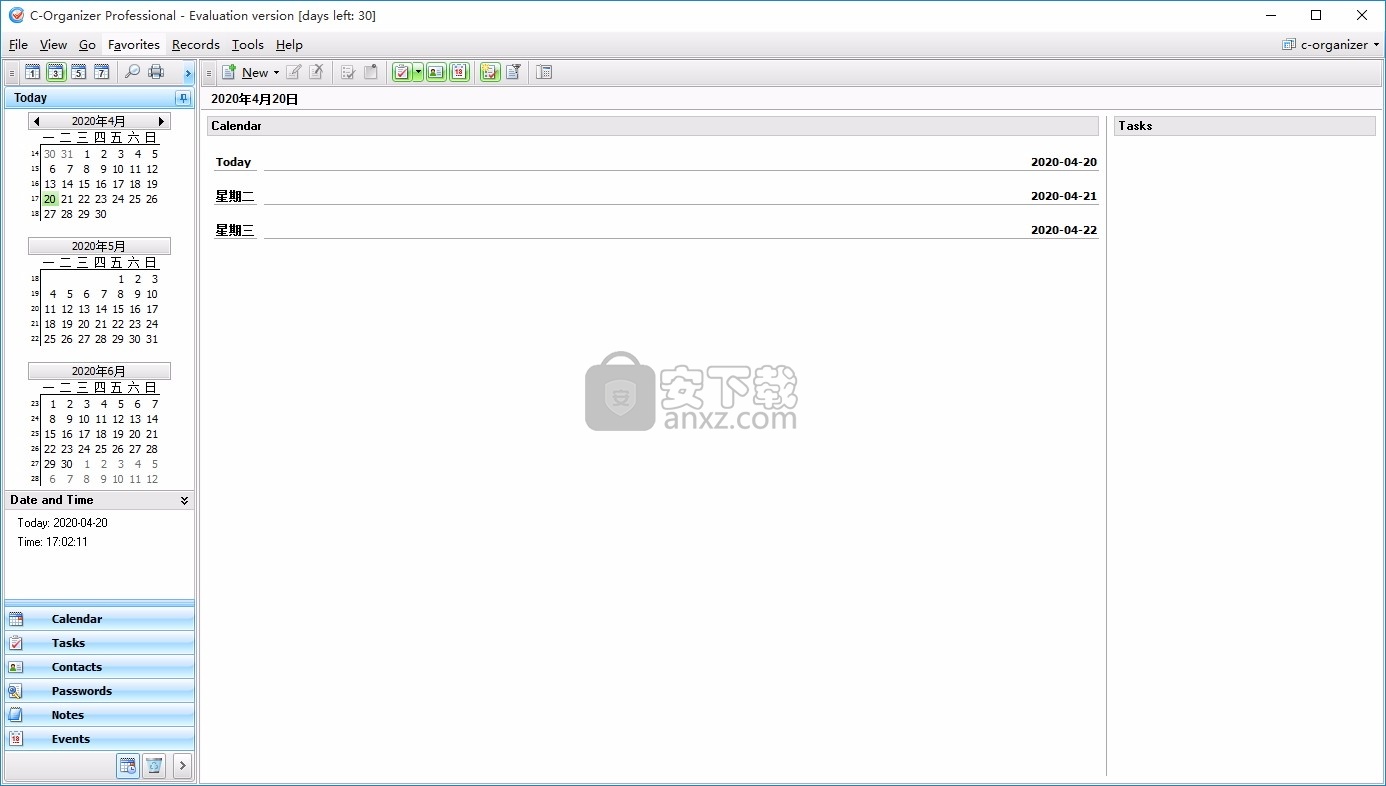Image resolution: width=1386 pixels, height=786 pixels.
Task: Toggle the highlighted sticker notes button
Action: click(490, 72)
